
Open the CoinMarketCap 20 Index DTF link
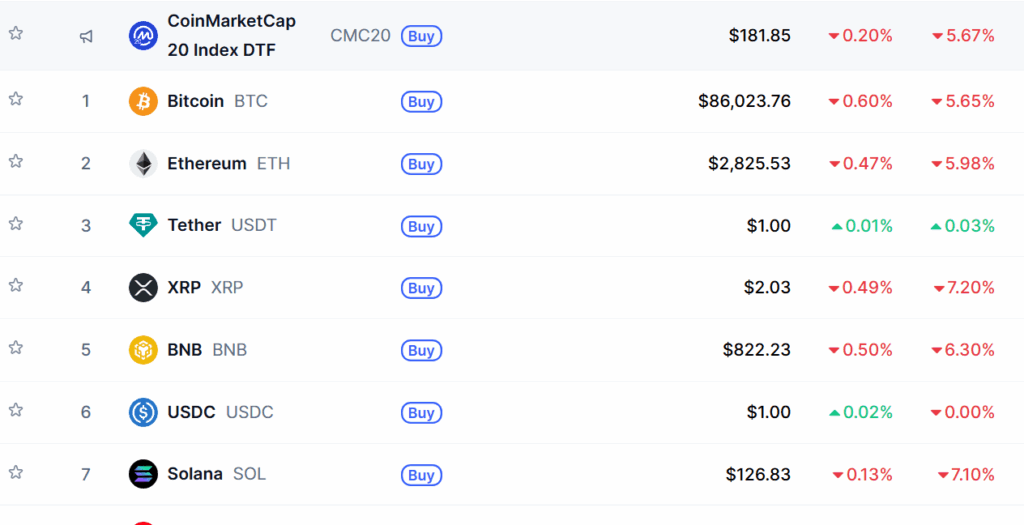pyautogui.click(x=231, y=35)
